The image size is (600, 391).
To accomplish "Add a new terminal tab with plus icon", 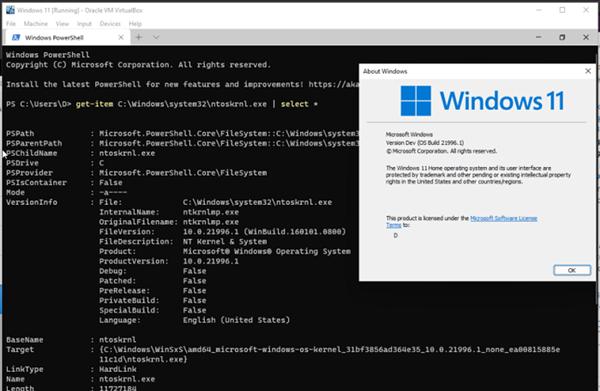I will (139, 37).
